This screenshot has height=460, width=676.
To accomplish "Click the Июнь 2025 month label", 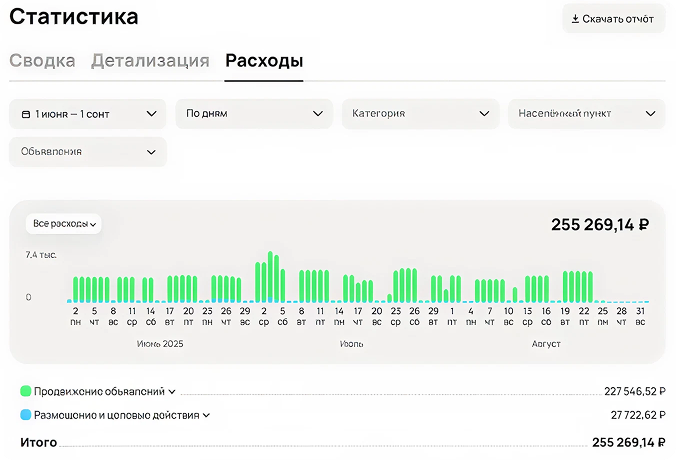I will point(160,344).
